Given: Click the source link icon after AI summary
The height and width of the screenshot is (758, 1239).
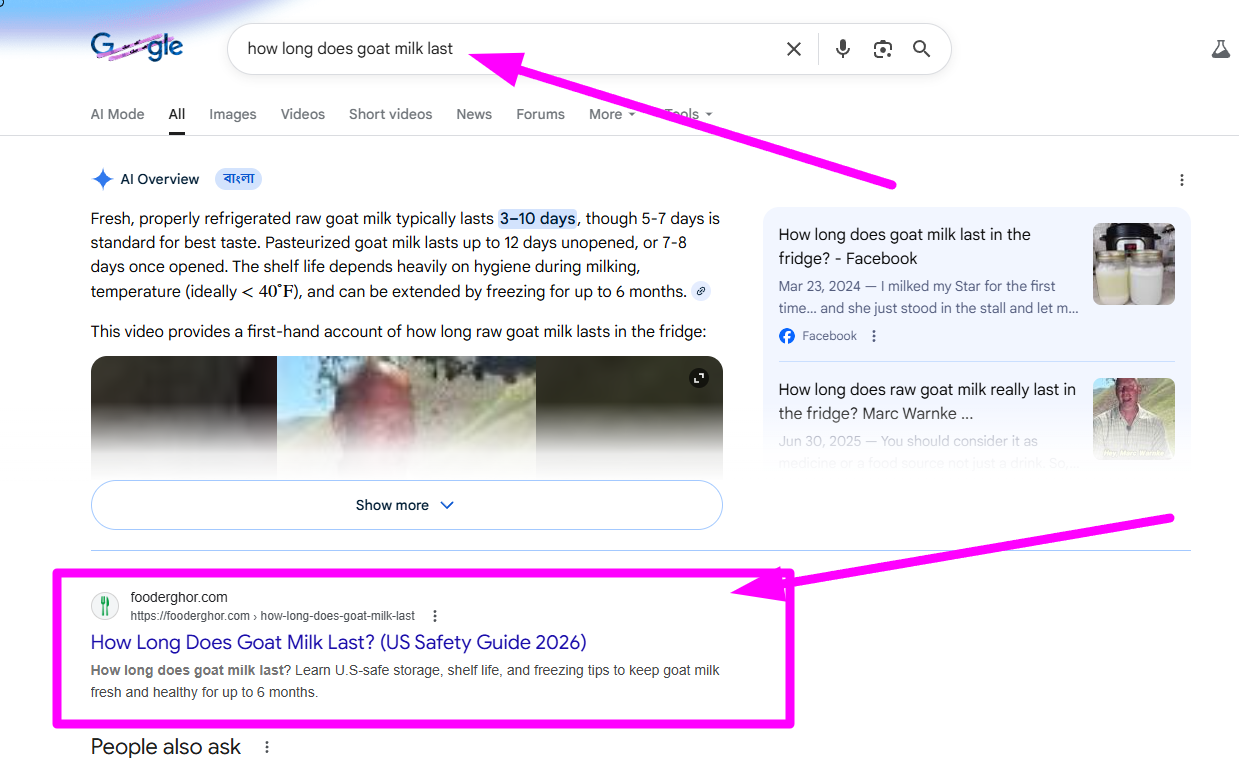Looking at the screenshot, I should [701, 292].
